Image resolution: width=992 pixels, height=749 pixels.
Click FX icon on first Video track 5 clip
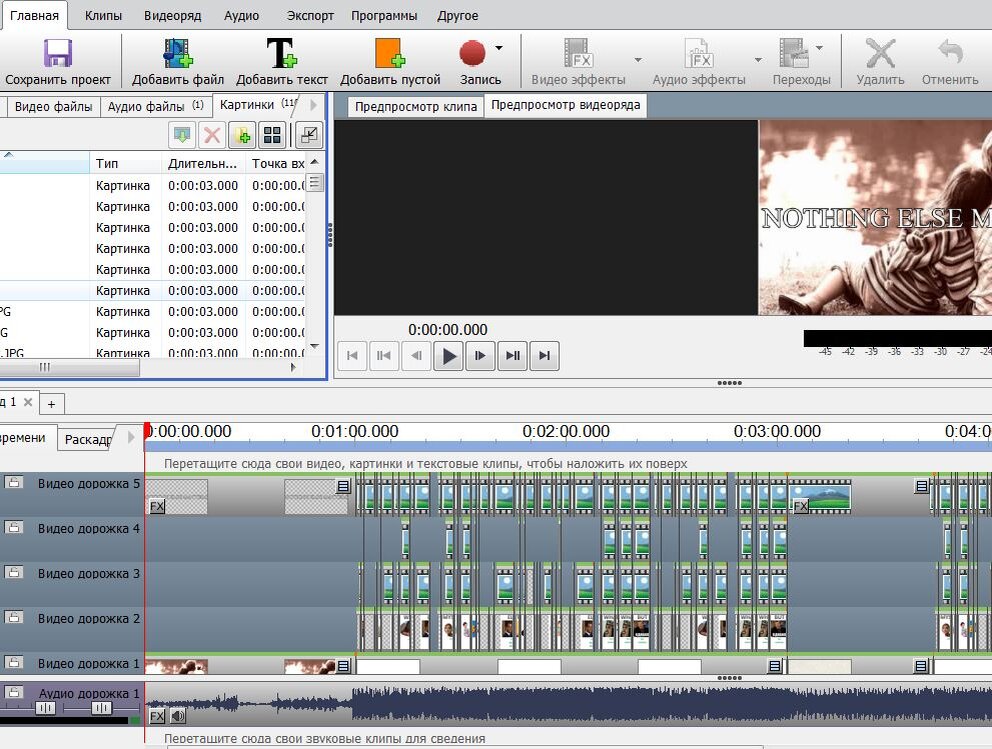click(157, 506)
